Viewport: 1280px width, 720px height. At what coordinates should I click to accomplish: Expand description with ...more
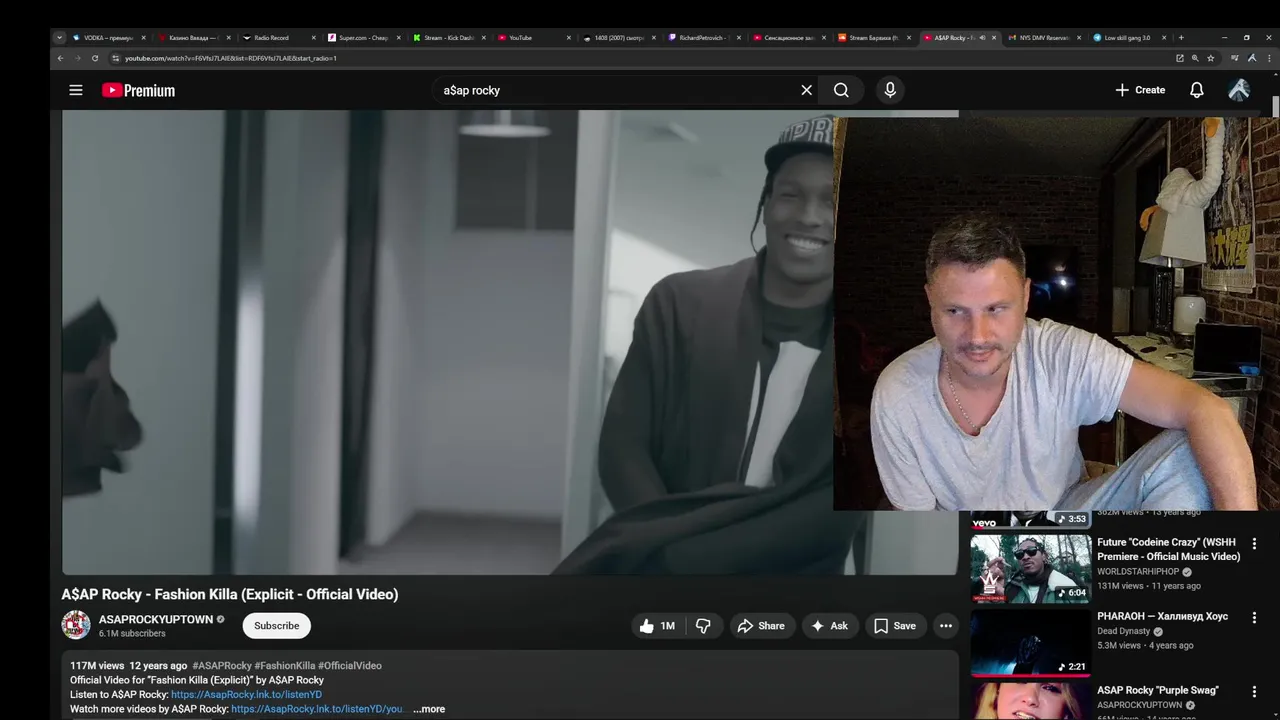(429, 709)
